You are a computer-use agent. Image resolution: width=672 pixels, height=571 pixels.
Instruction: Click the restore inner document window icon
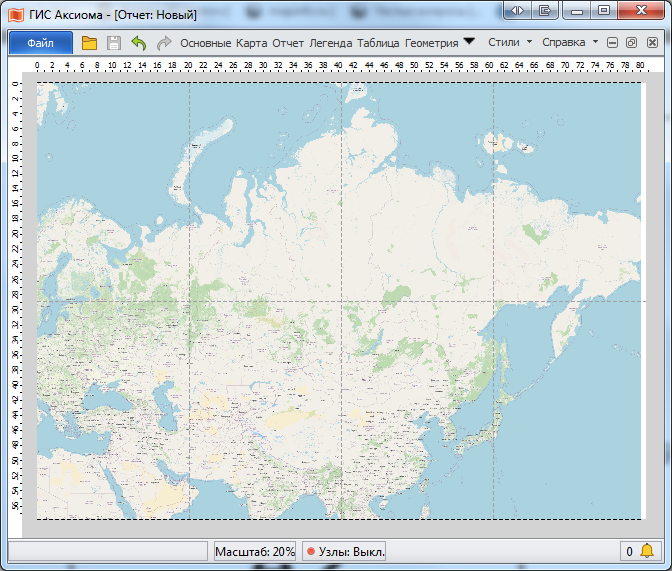632,43
